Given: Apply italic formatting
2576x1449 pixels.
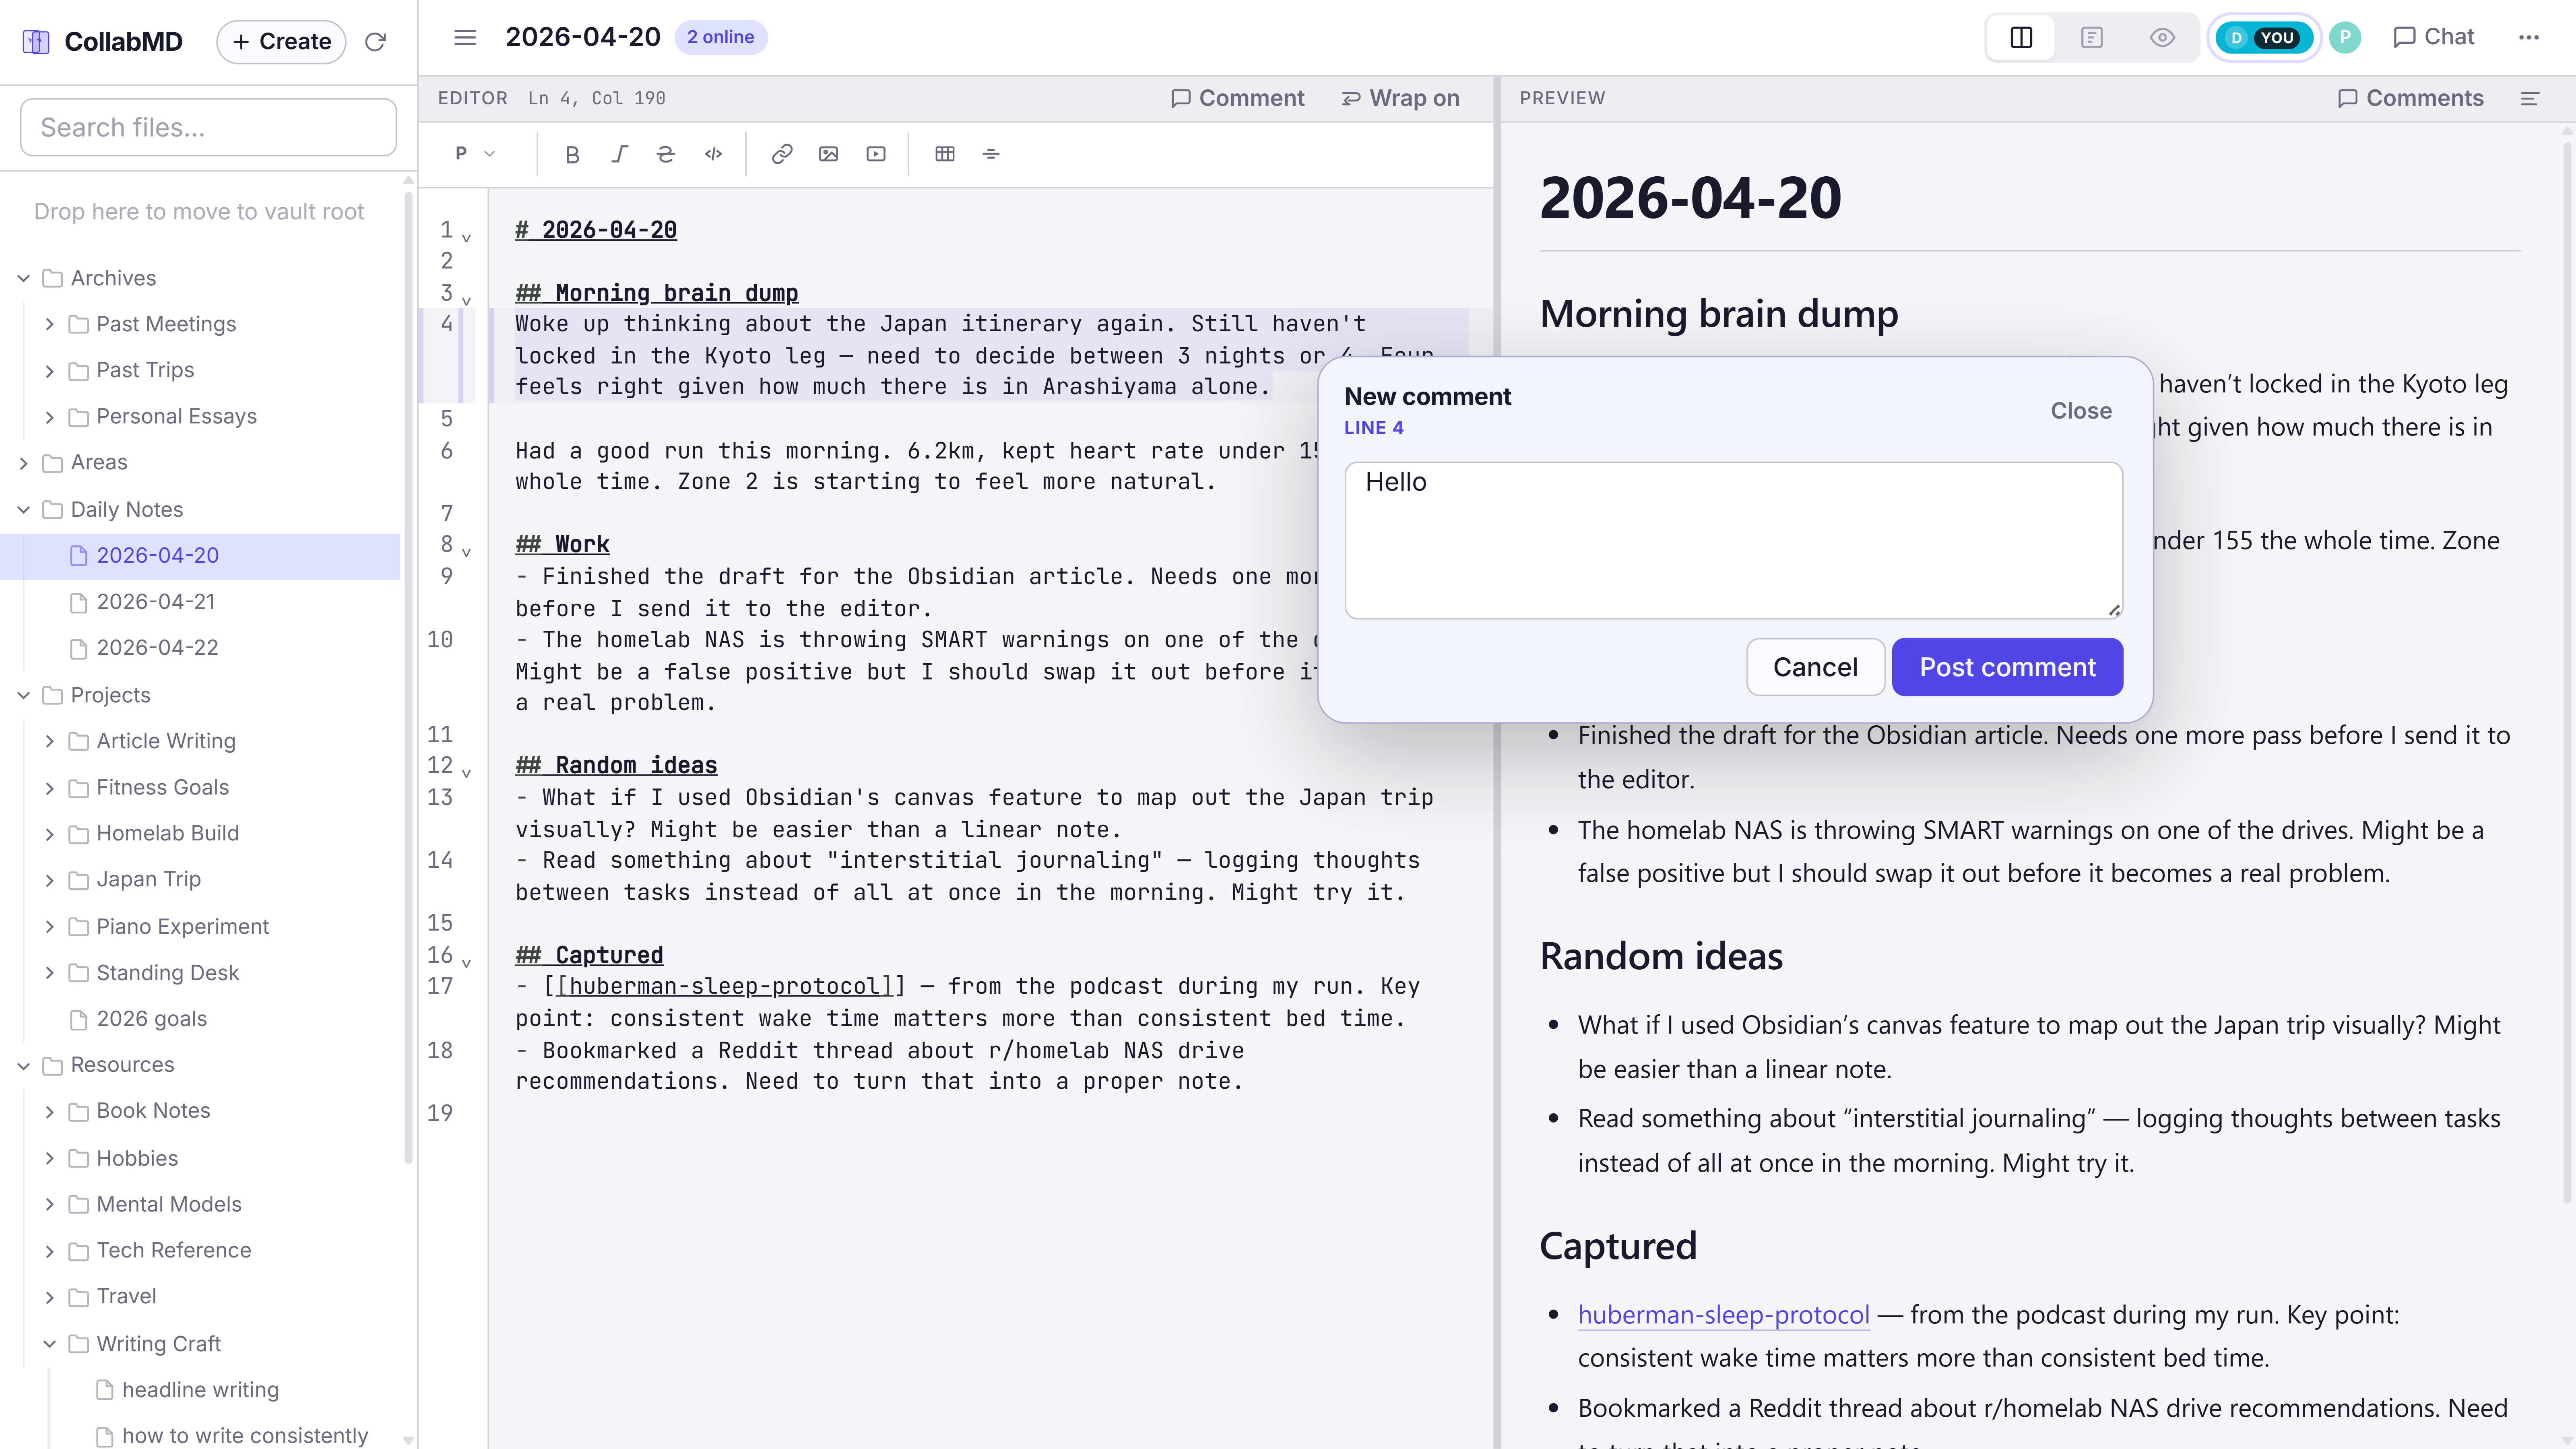Looking at the screenshot, I should tap(619, 154).
